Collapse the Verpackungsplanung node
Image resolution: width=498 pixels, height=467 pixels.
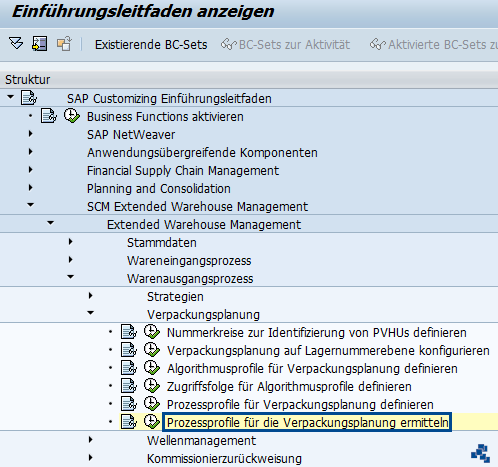click(x=90, y=313)
